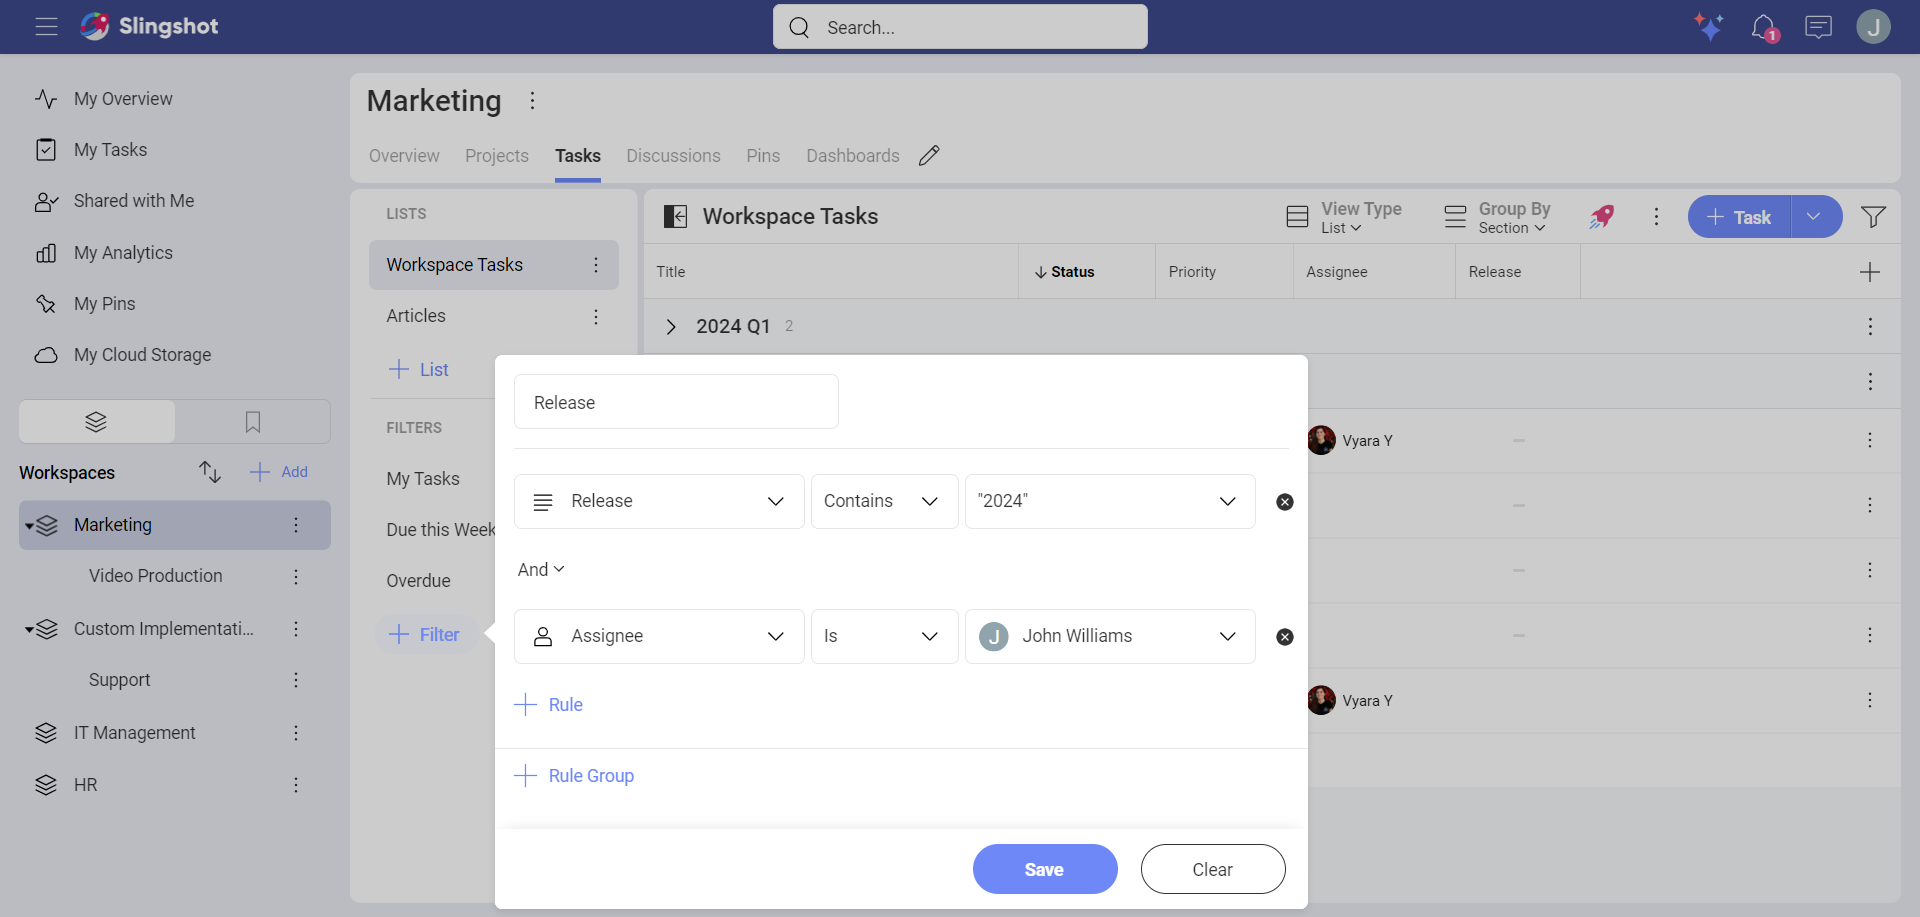Open the Assignee field dropdown

click(x=659, y=636)
